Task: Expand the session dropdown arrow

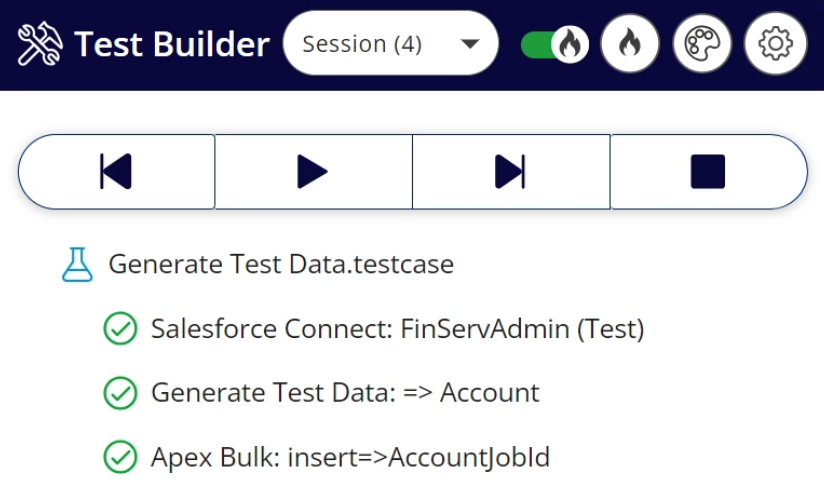Action: (x=470, y=44)
